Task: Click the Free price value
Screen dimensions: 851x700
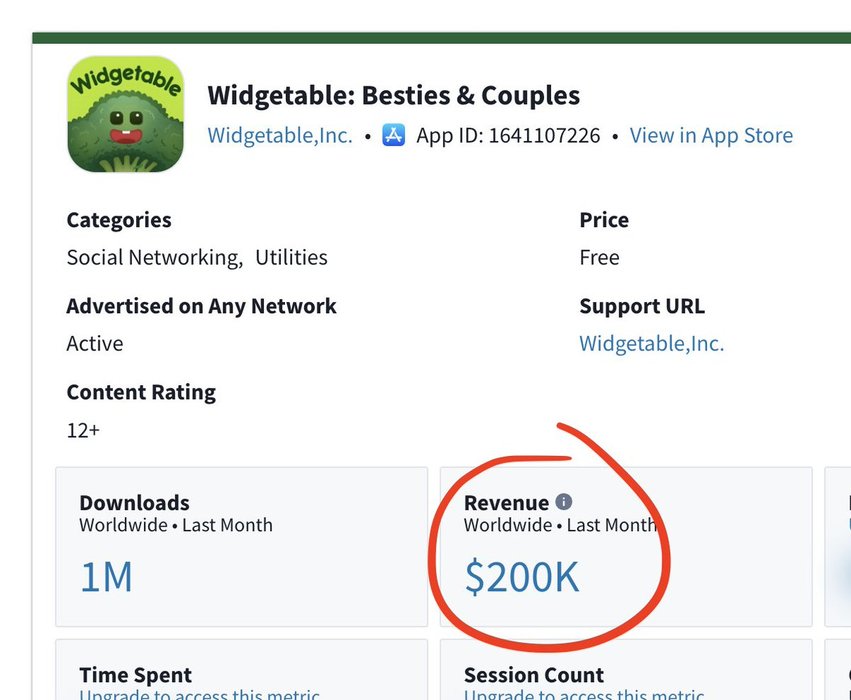Action: click(599, 258)
